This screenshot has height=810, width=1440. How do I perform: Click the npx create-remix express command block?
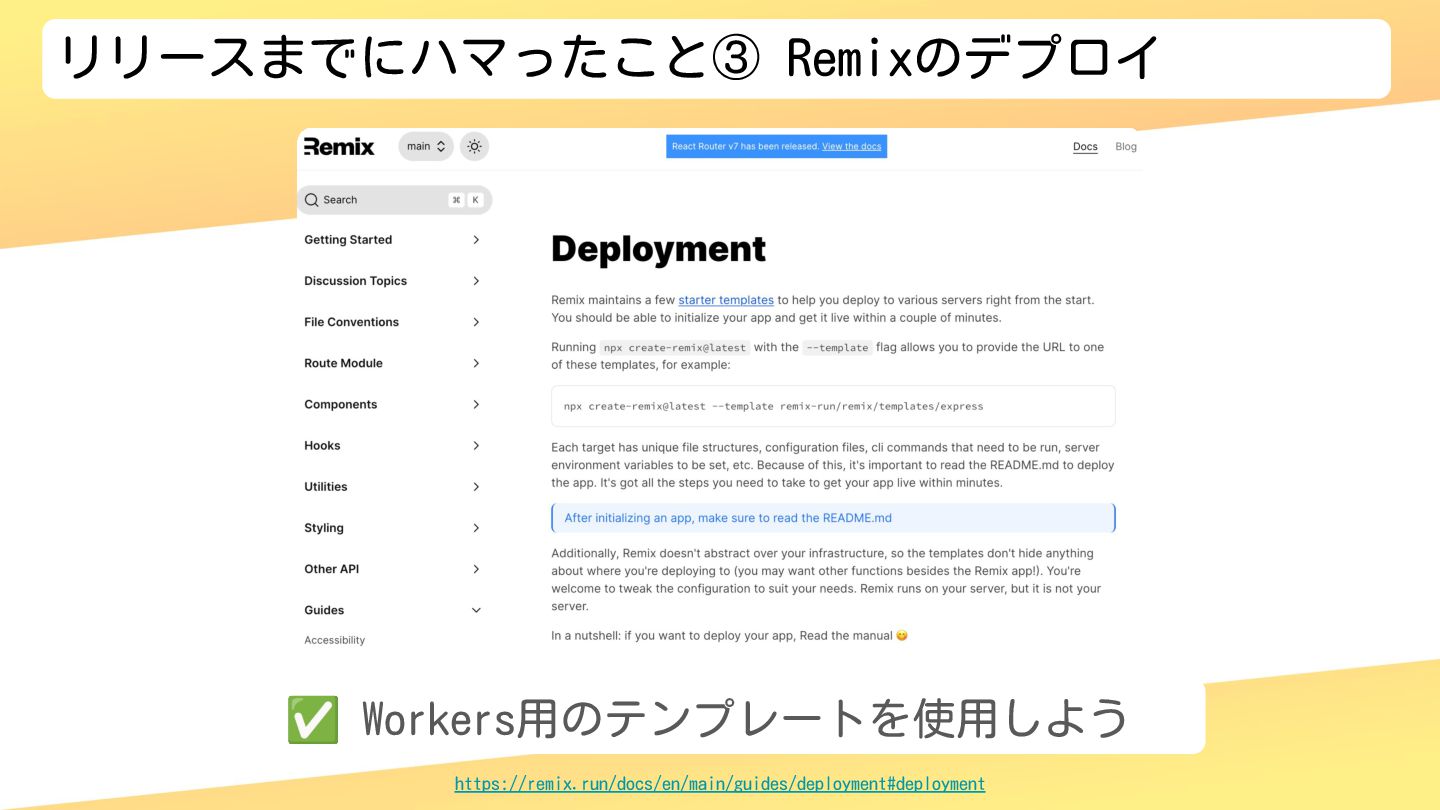tap(833, 406)
